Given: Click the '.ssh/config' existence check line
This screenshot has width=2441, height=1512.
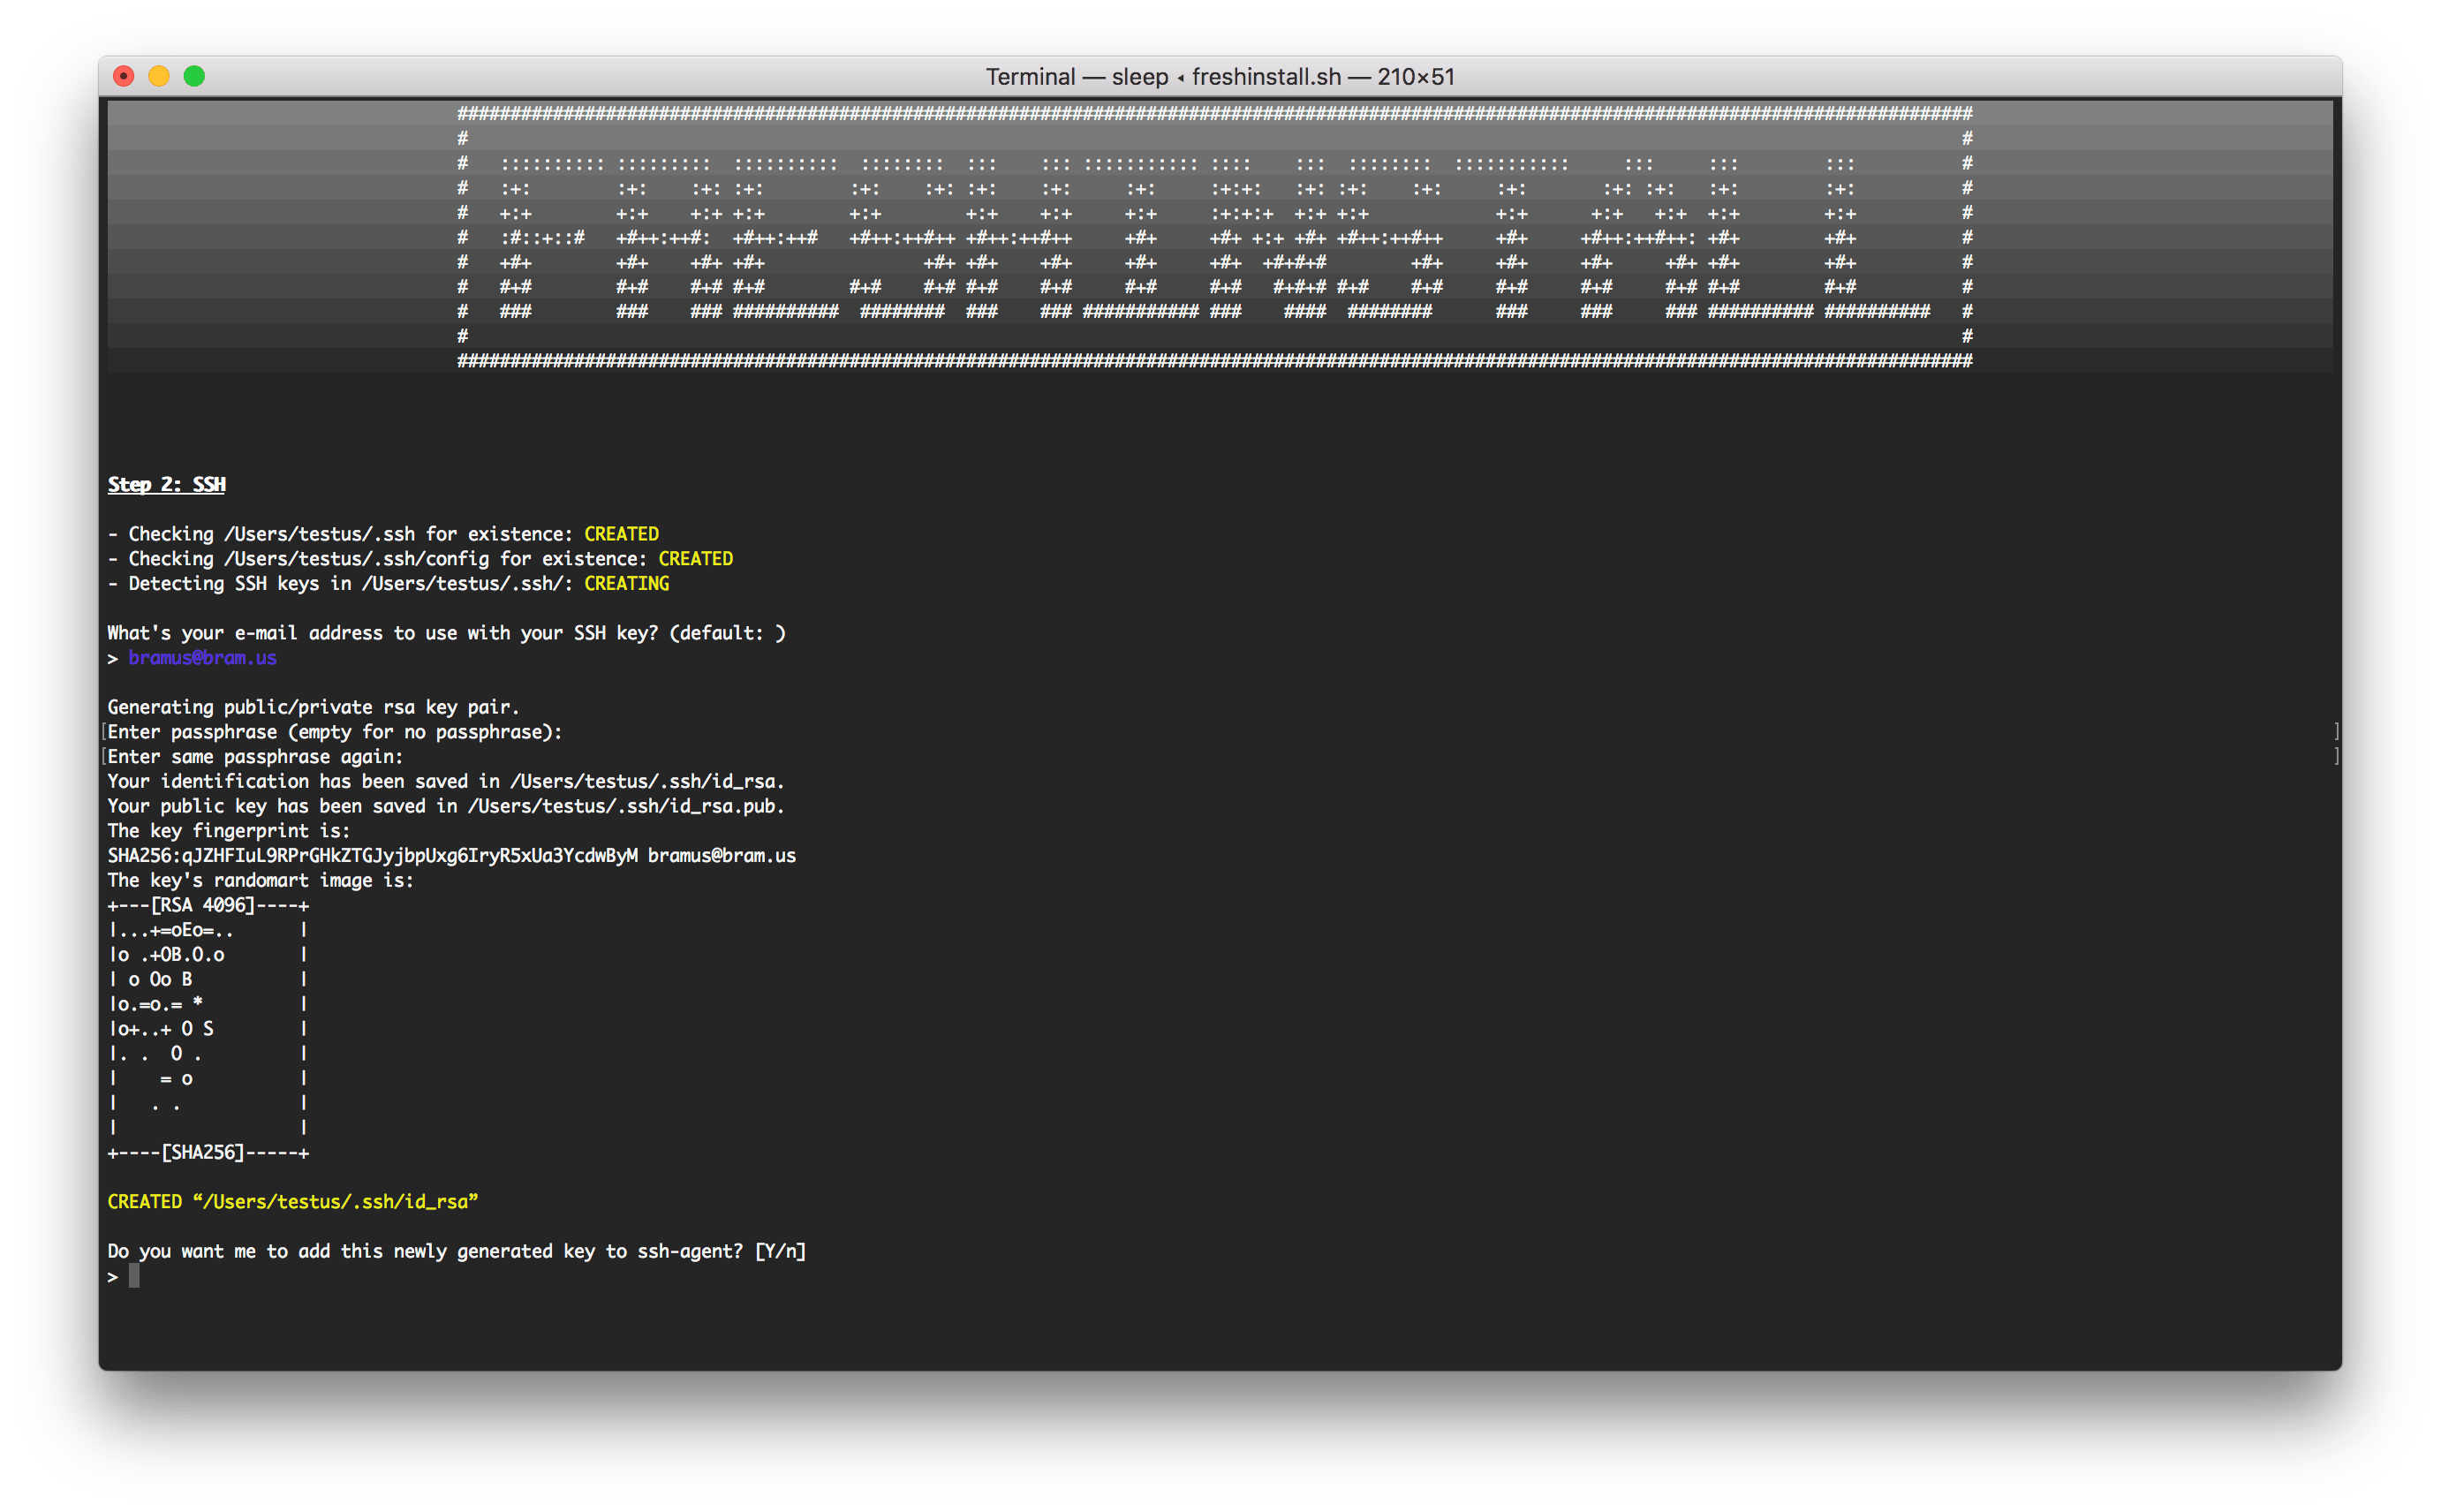Looking at the screenshot, I should (x=420, y=559).
